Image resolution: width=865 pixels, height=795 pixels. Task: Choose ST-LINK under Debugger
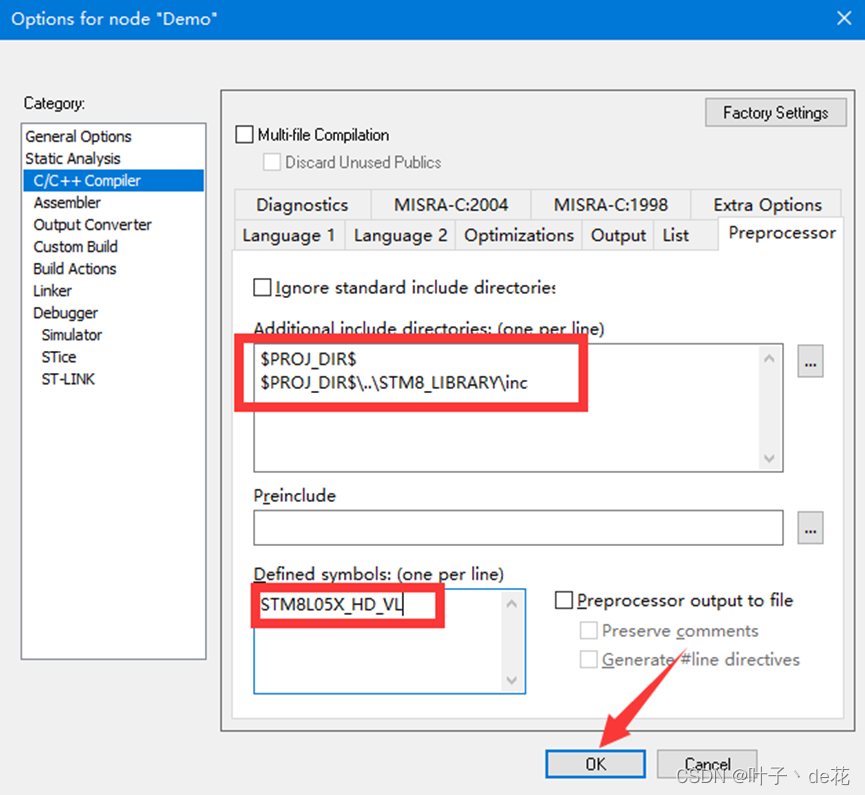pos(68,379)
